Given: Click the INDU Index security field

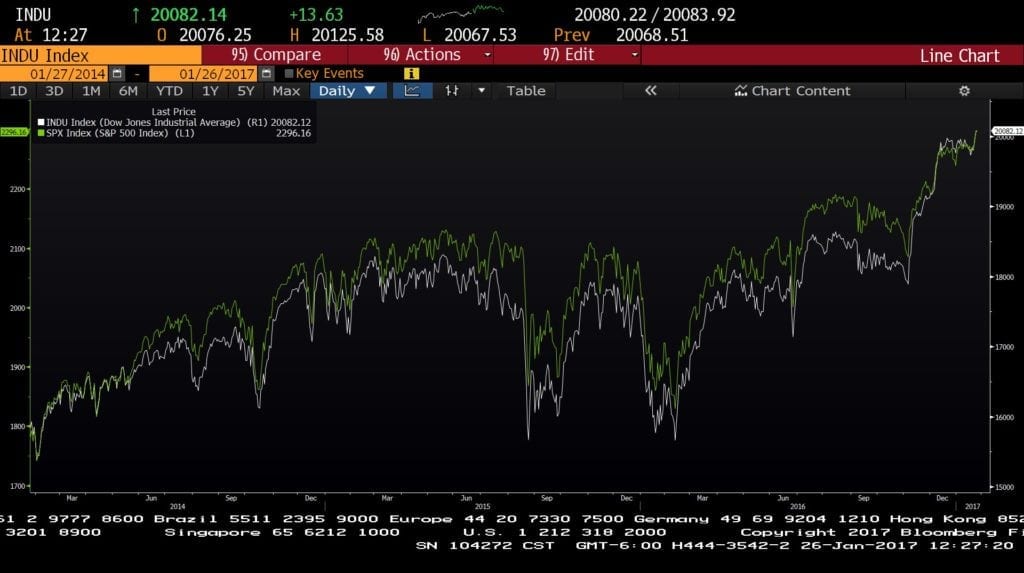Looking at the screenshot, I should 101,56.
